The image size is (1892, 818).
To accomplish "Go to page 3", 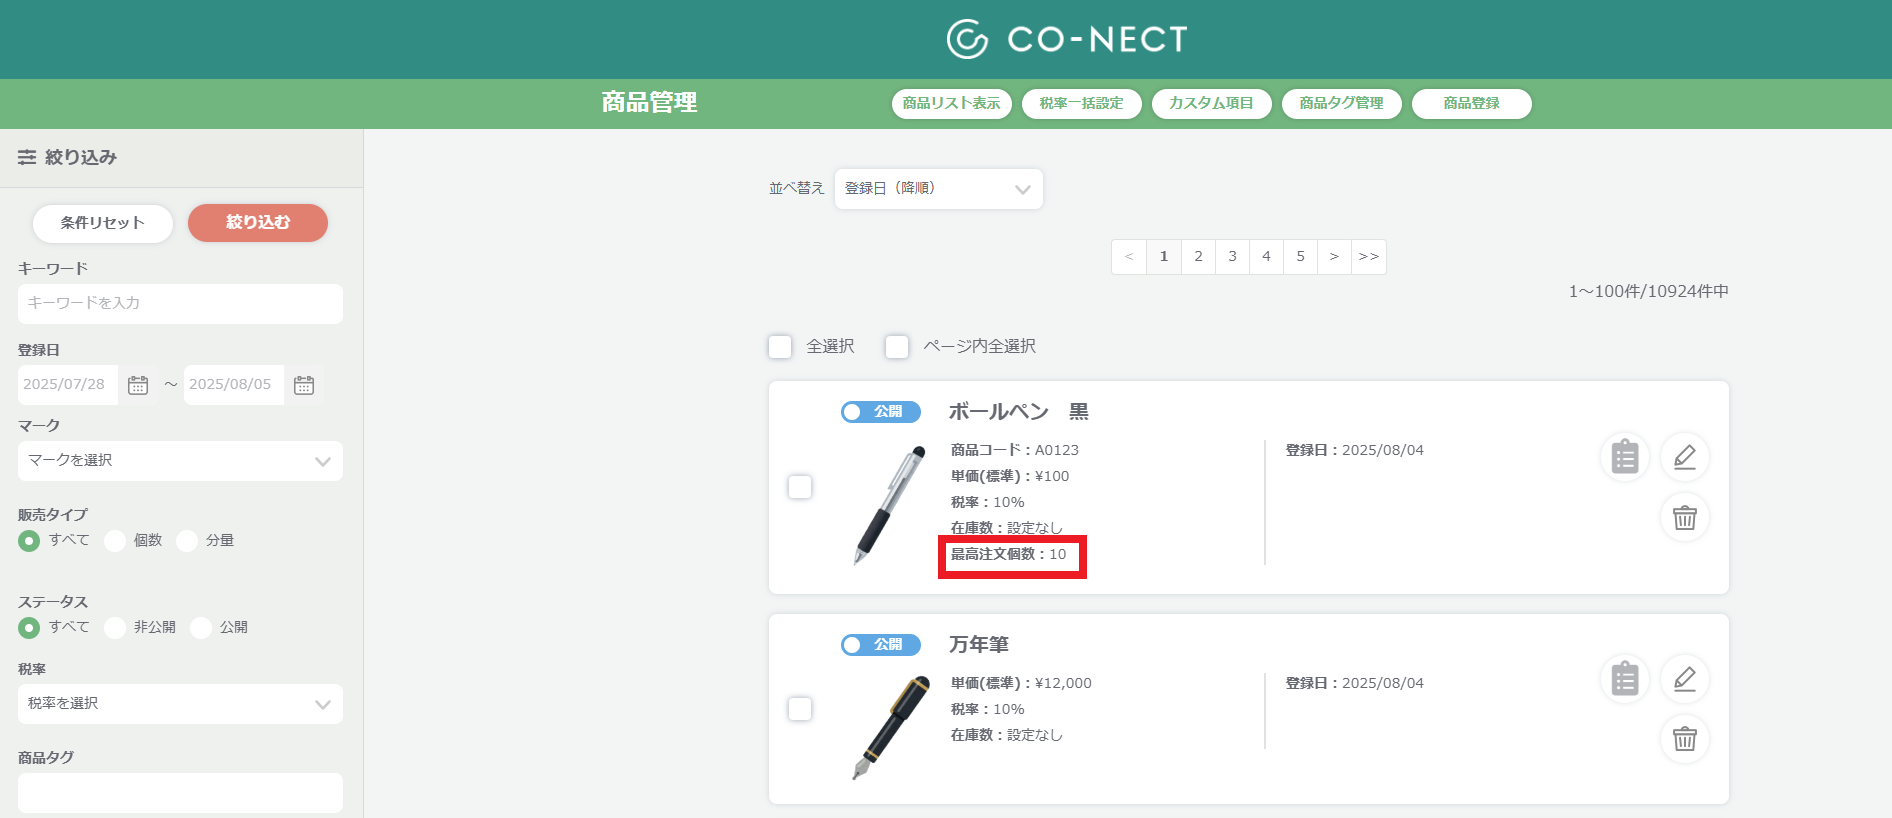I will coord(1232,257).
